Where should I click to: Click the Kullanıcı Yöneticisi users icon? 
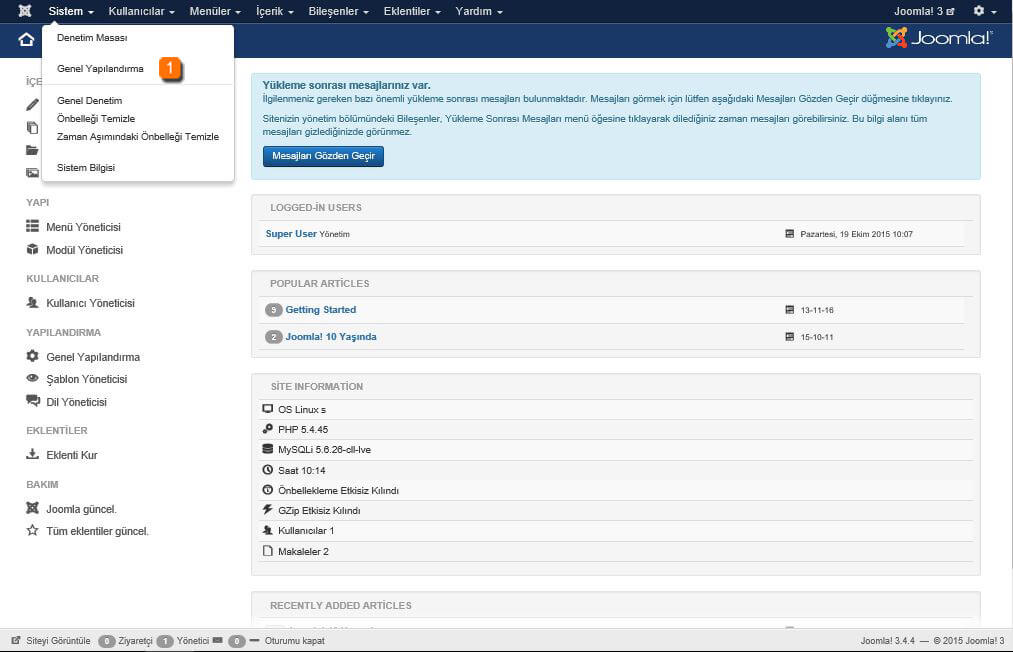point(32,303)
